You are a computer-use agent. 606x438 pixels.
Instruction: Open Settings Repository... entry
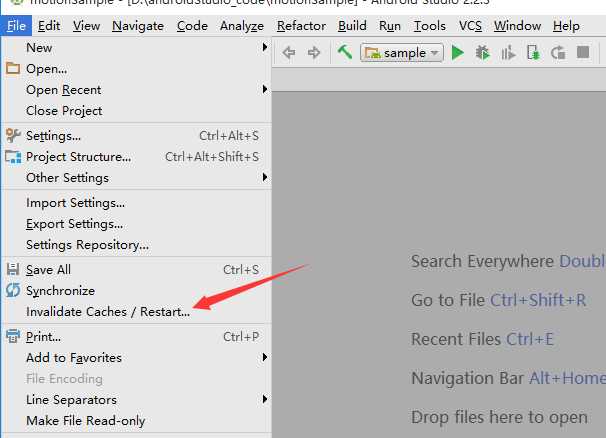pyautogui.click(x=136, y=244)
